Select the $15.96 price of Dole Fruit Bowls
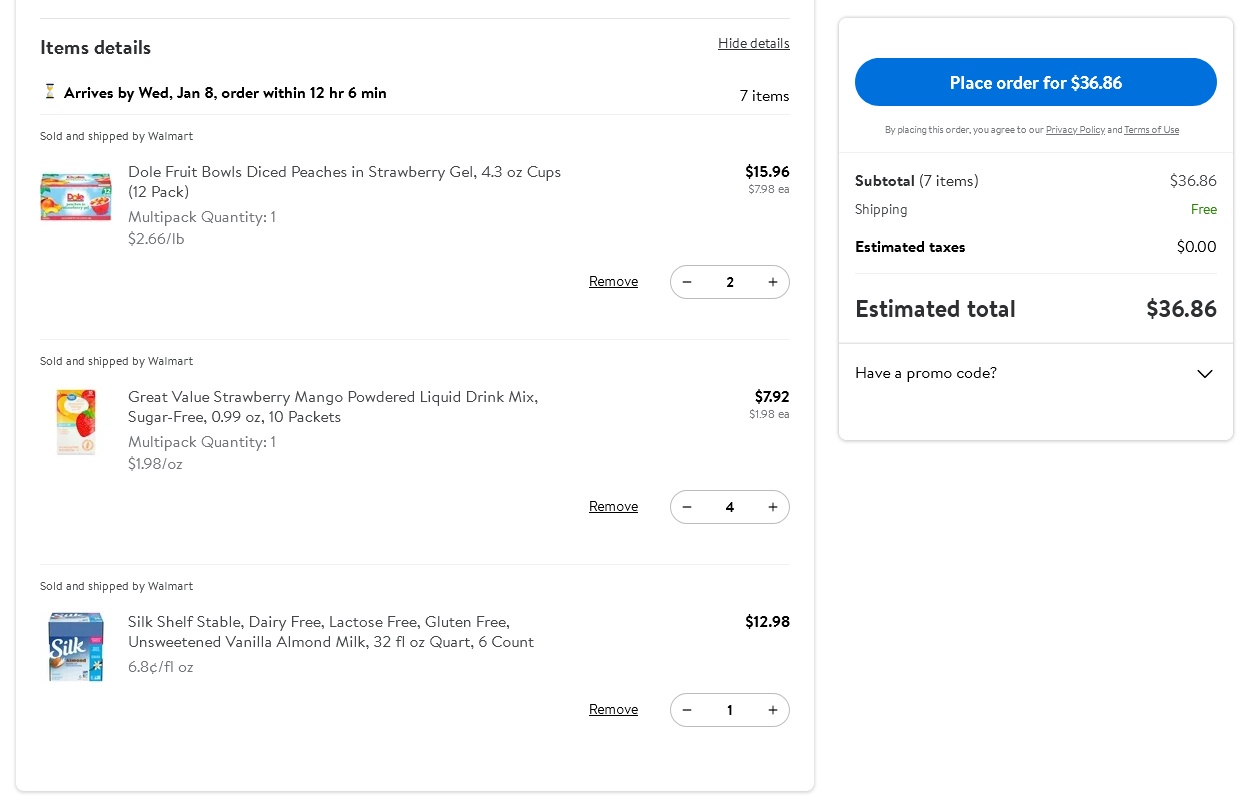The image size is (1250, 800). click(x=767, y=171)
